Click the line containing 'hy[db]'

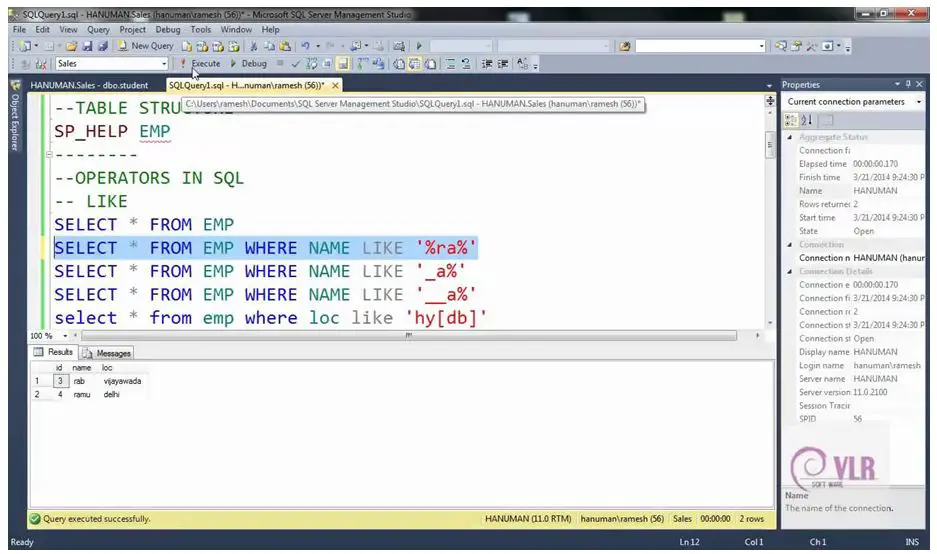(271, 318)
